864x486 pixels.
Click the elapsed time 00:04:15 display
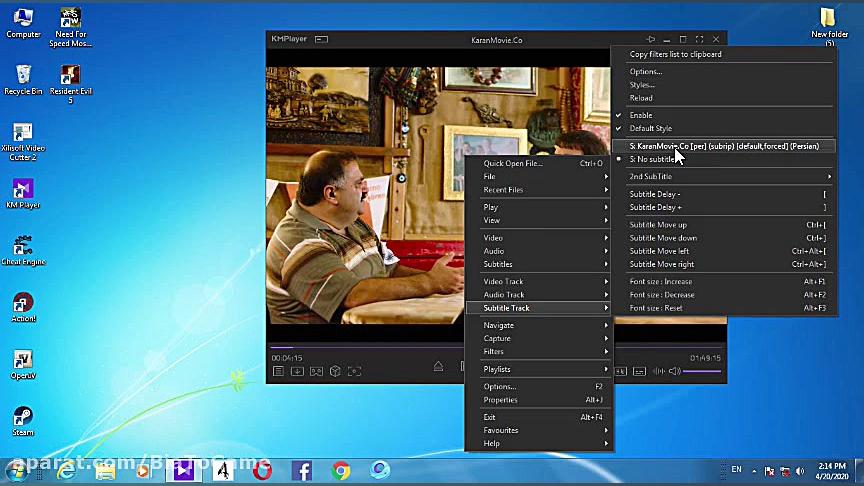(x=287, y=358)
